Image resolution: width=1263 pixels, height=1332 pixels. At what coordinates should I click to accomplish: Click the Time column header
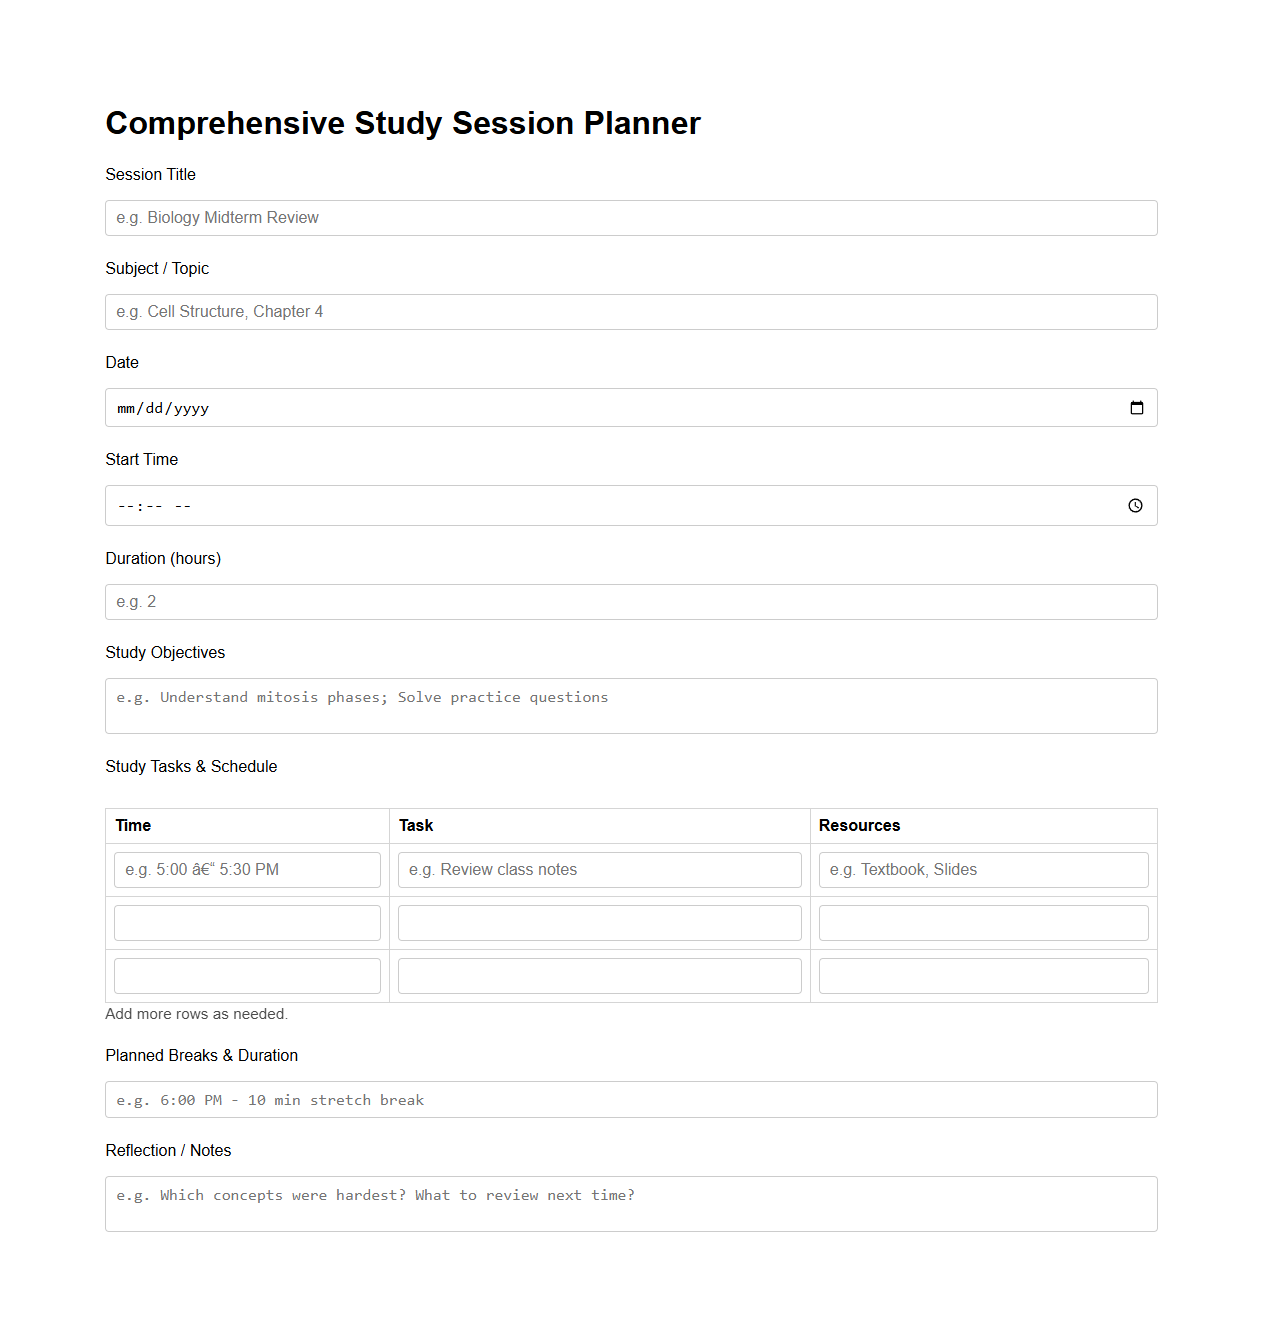tap(133, 825)
